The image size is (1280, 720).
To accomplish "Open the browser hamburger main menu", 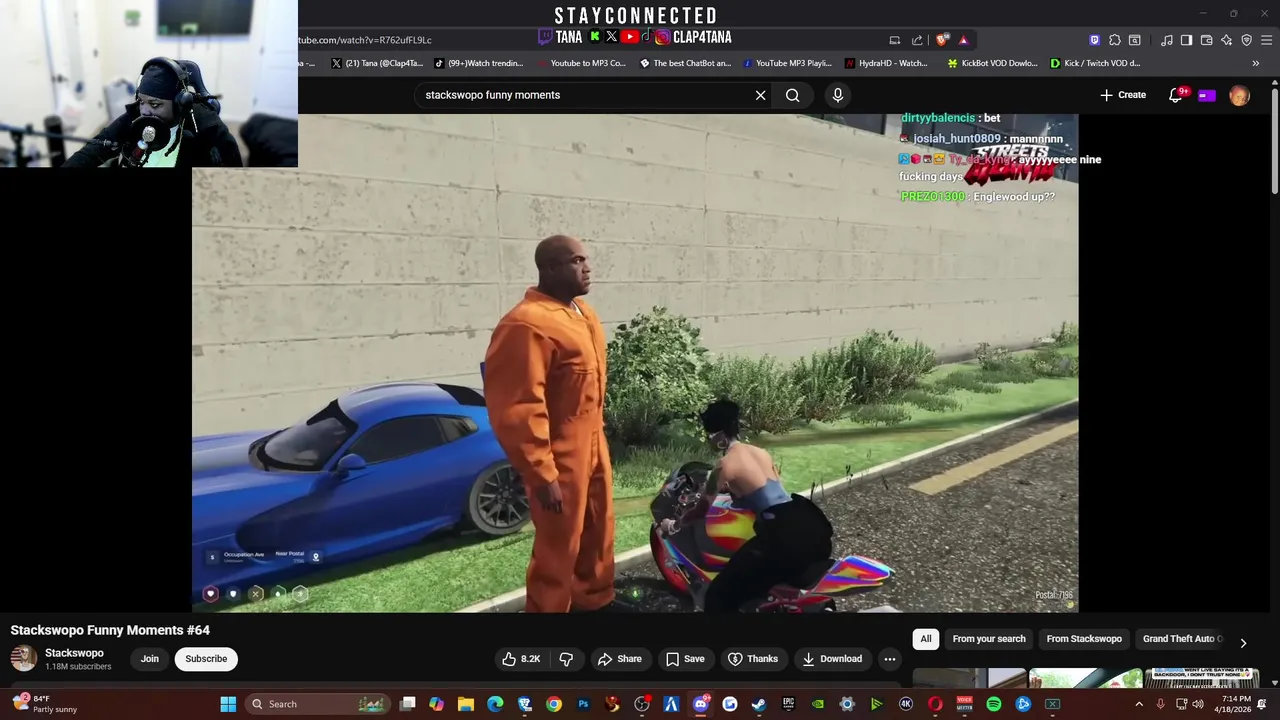I will (x=1267, y=40).
